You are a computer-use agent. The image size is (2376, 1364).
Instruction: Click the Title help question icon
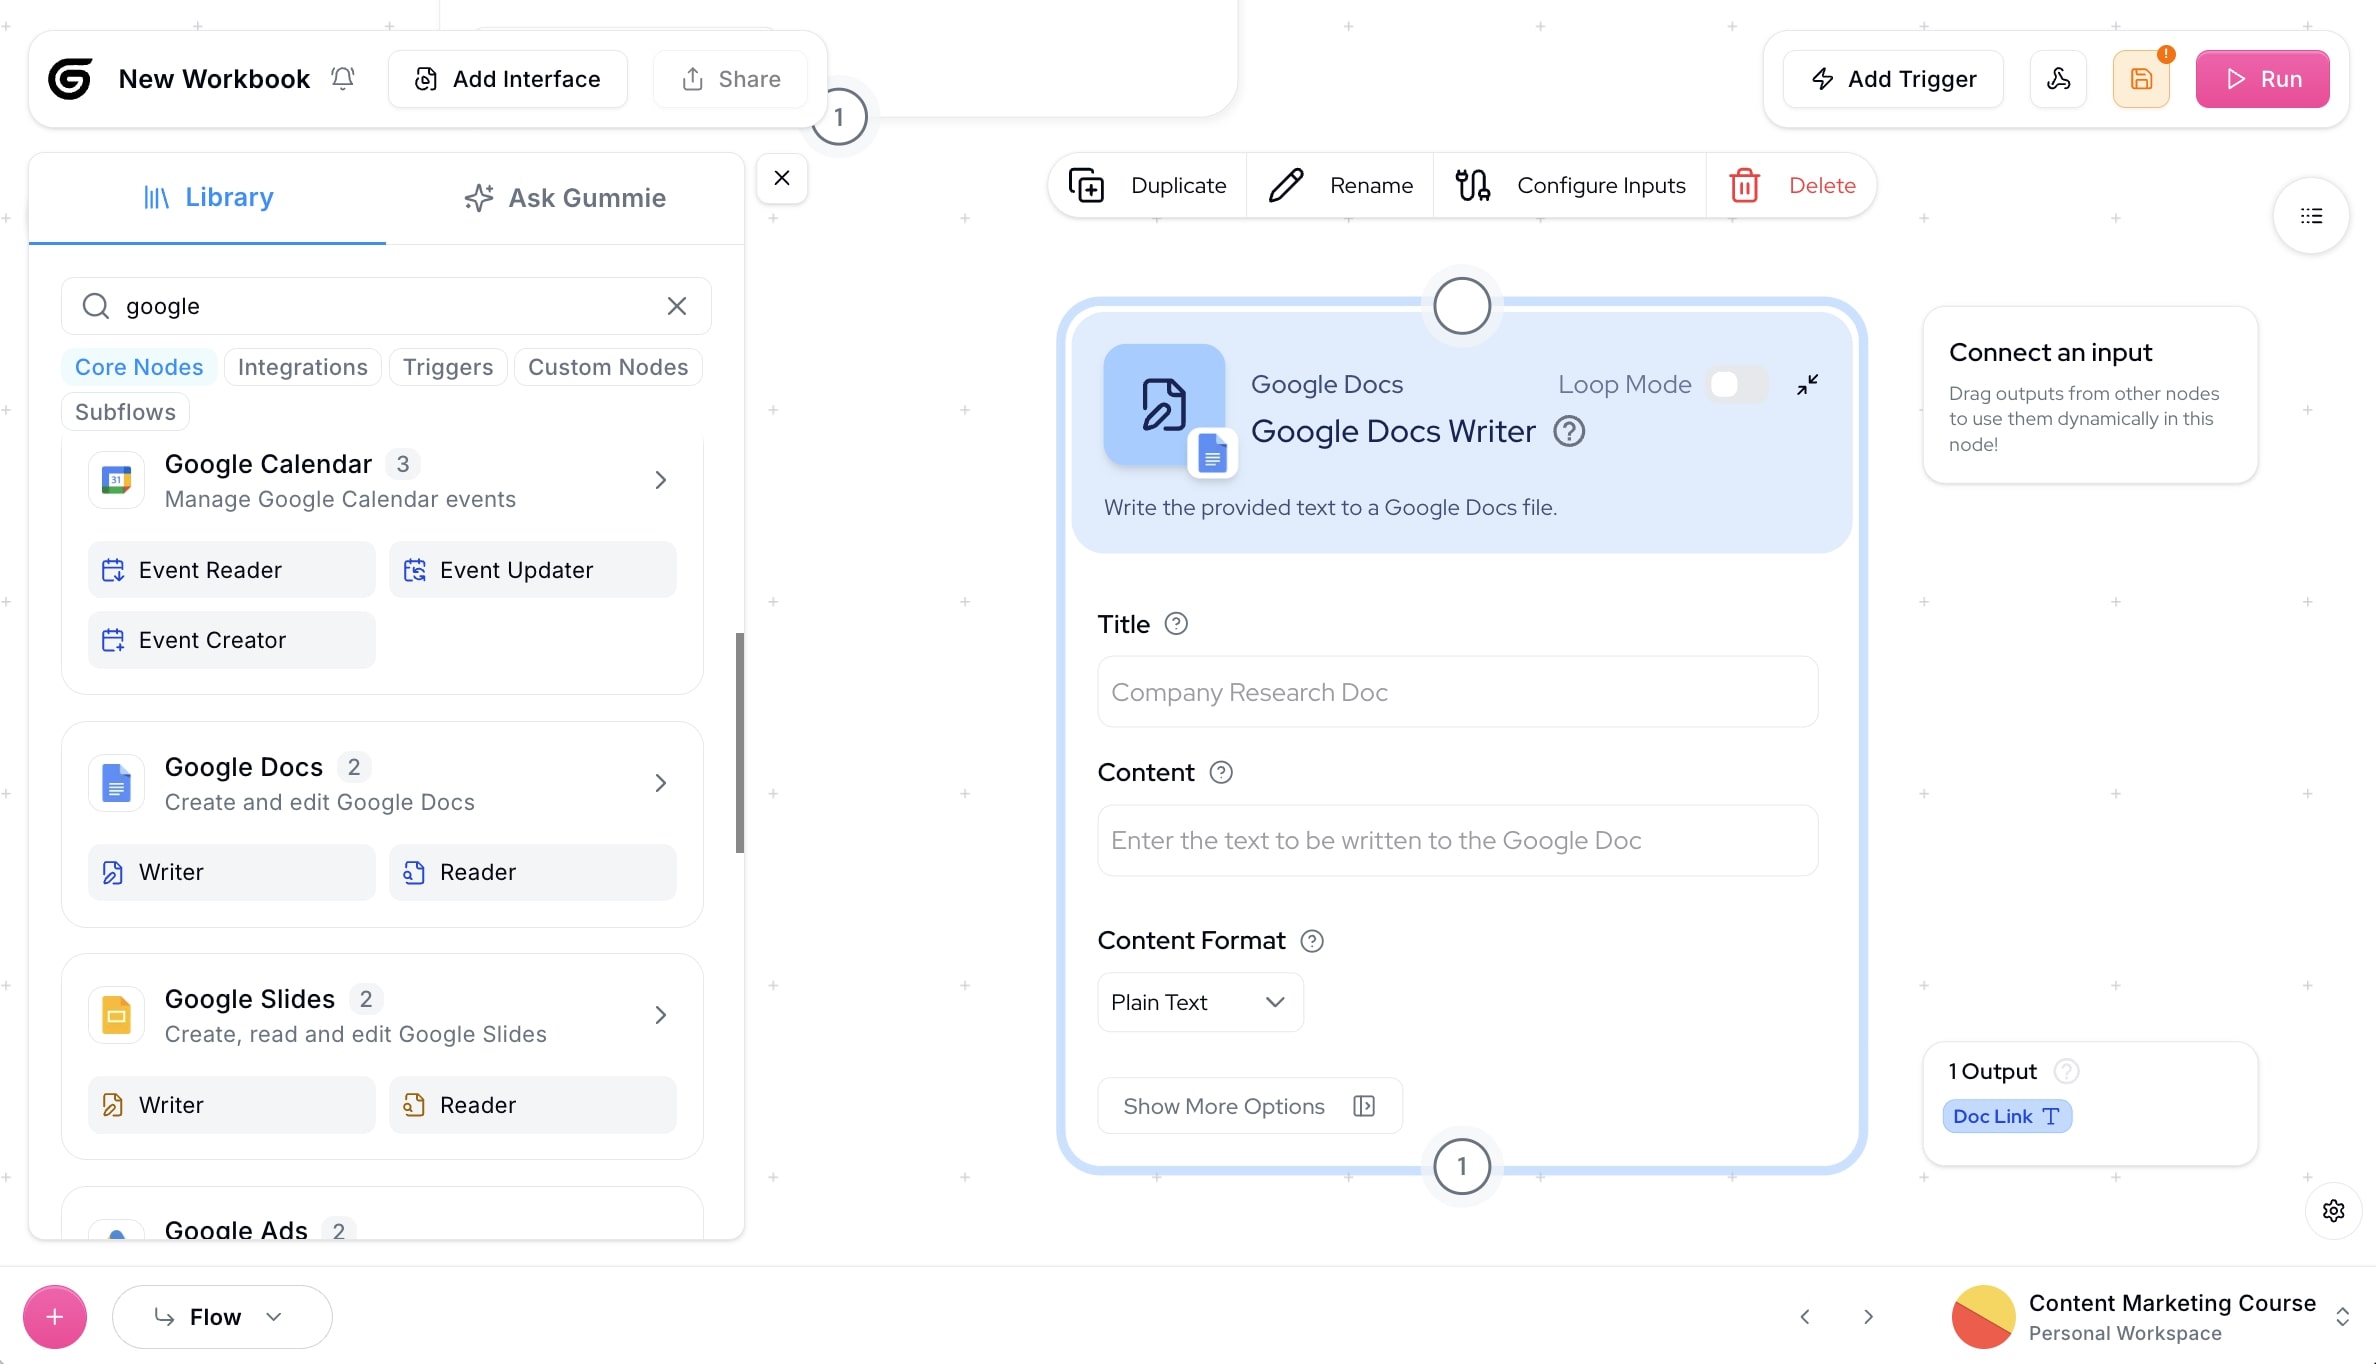[x=1176, y=624]
